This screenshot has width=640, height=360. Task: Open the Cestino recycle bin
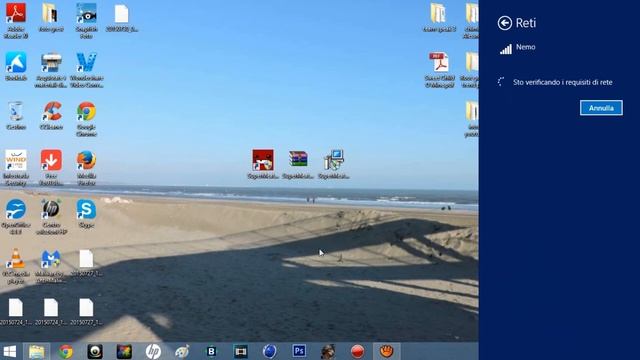[x=16, y=116]
